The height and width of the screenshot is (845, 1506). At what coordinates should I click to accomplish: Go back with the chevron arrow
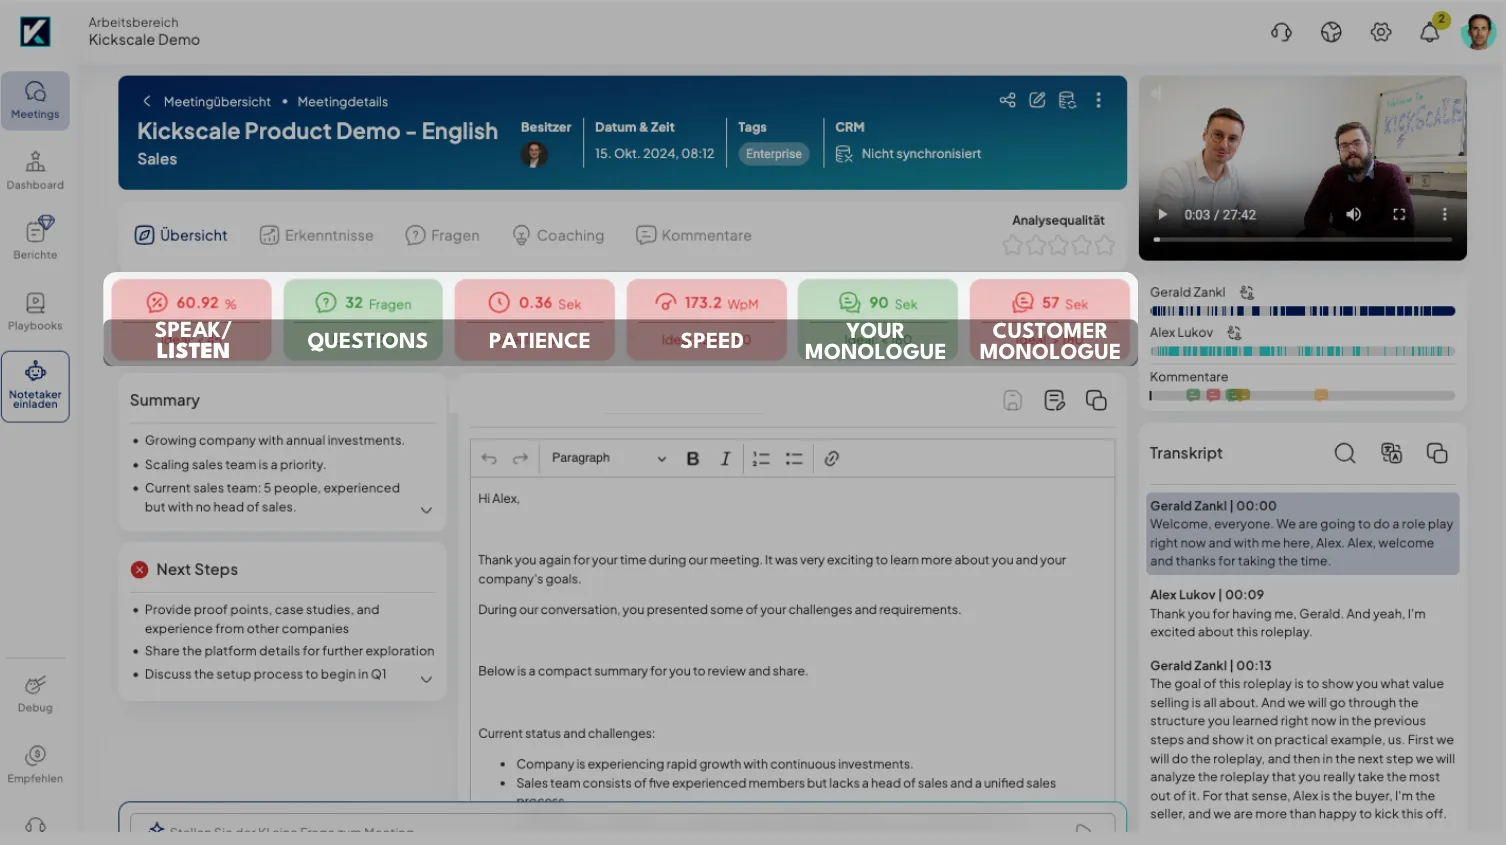pyautogui.click(x=147, y=101)
